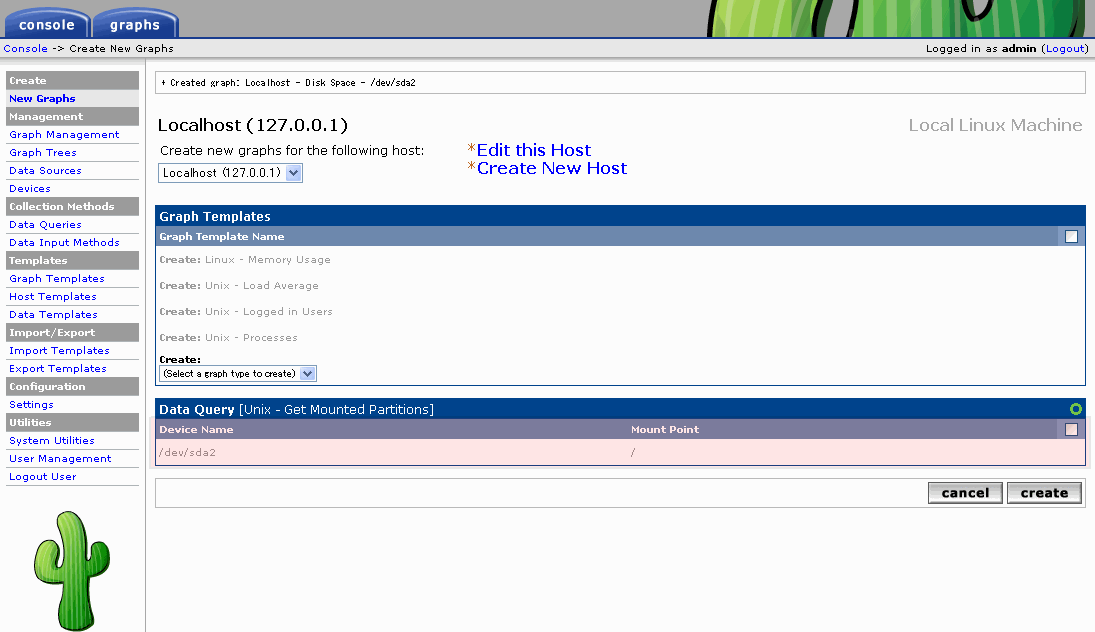Follow the Create New Host link
This screenshot has height=632, width=1095.
click(551, 168)
